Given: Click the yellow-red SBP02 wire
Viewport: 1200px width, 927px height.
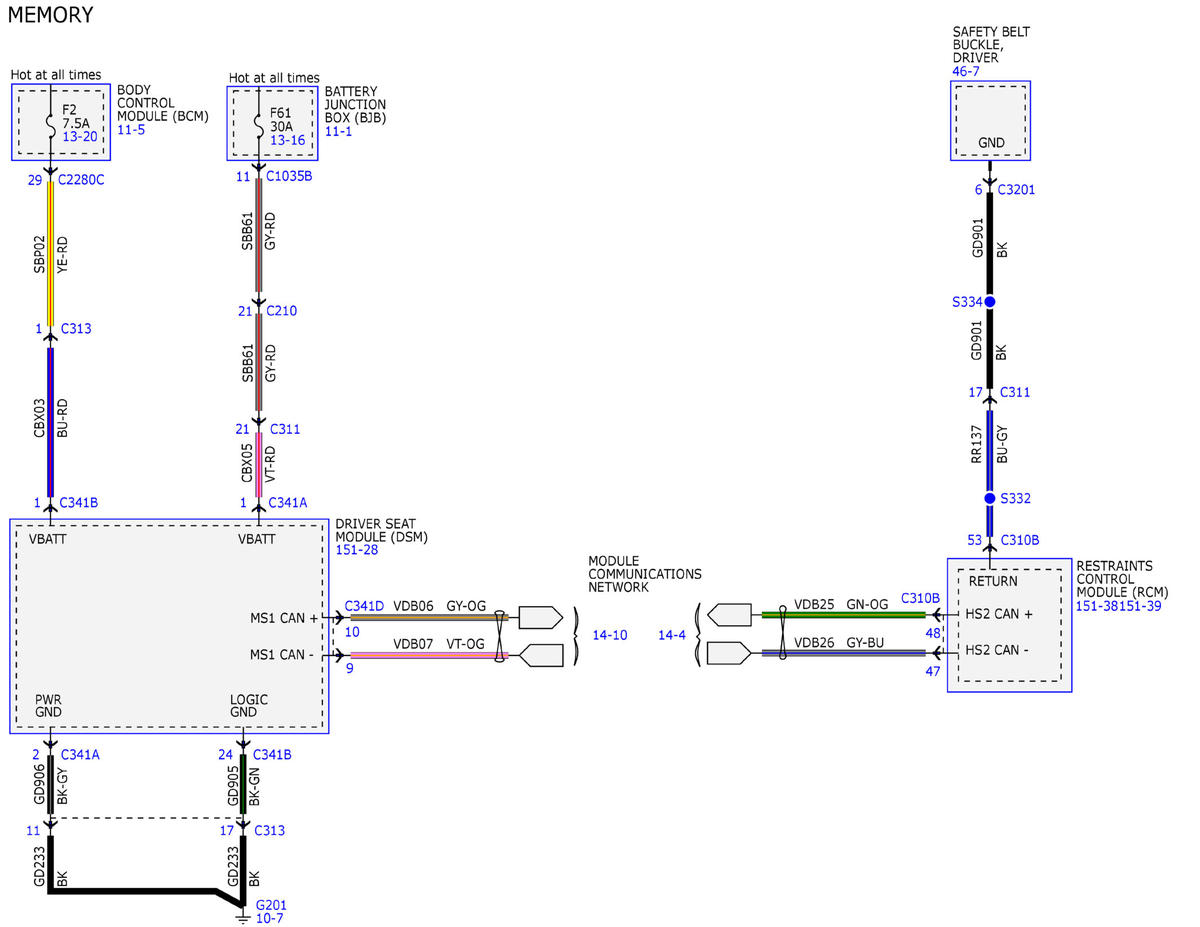Looking at the screenshot, I should [x=50, y=253].
